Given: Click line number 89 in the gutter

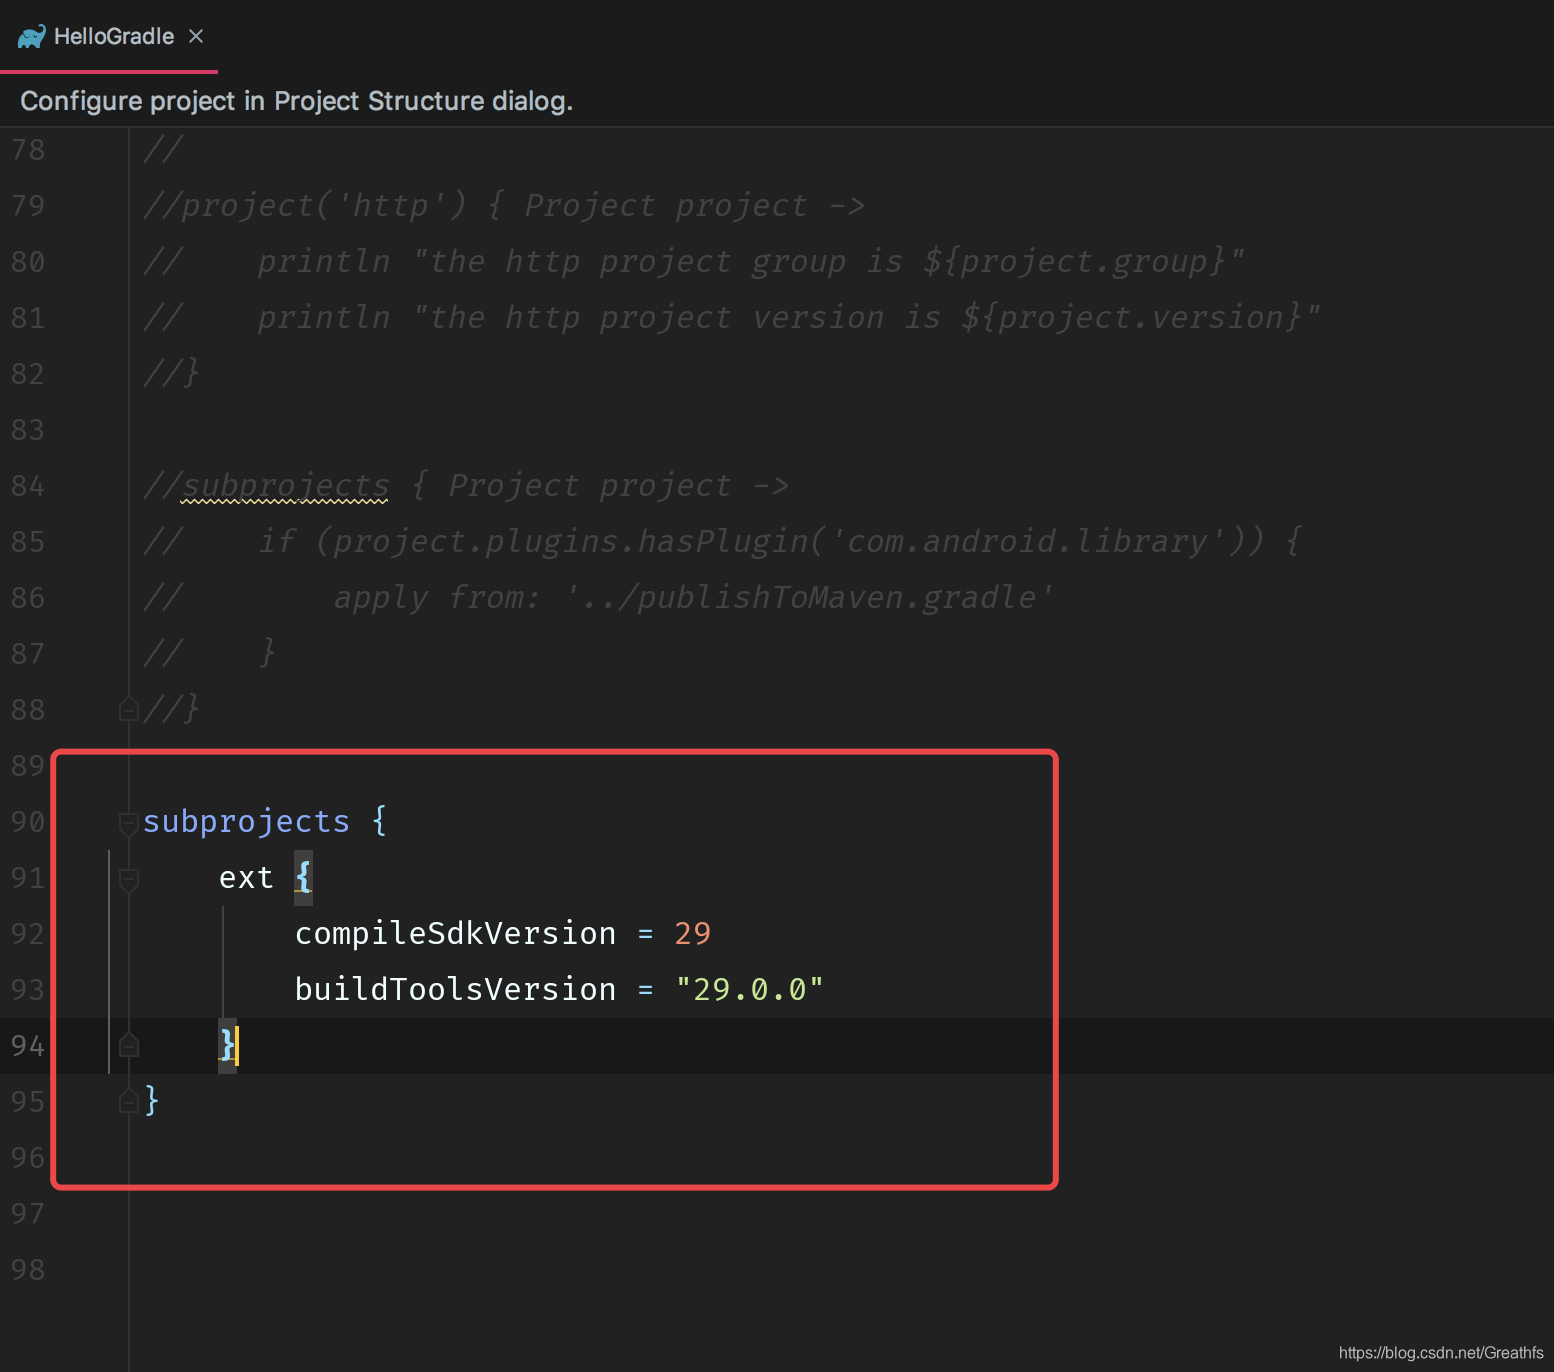Looking at the screenshot, I should [x=28, y=765].
